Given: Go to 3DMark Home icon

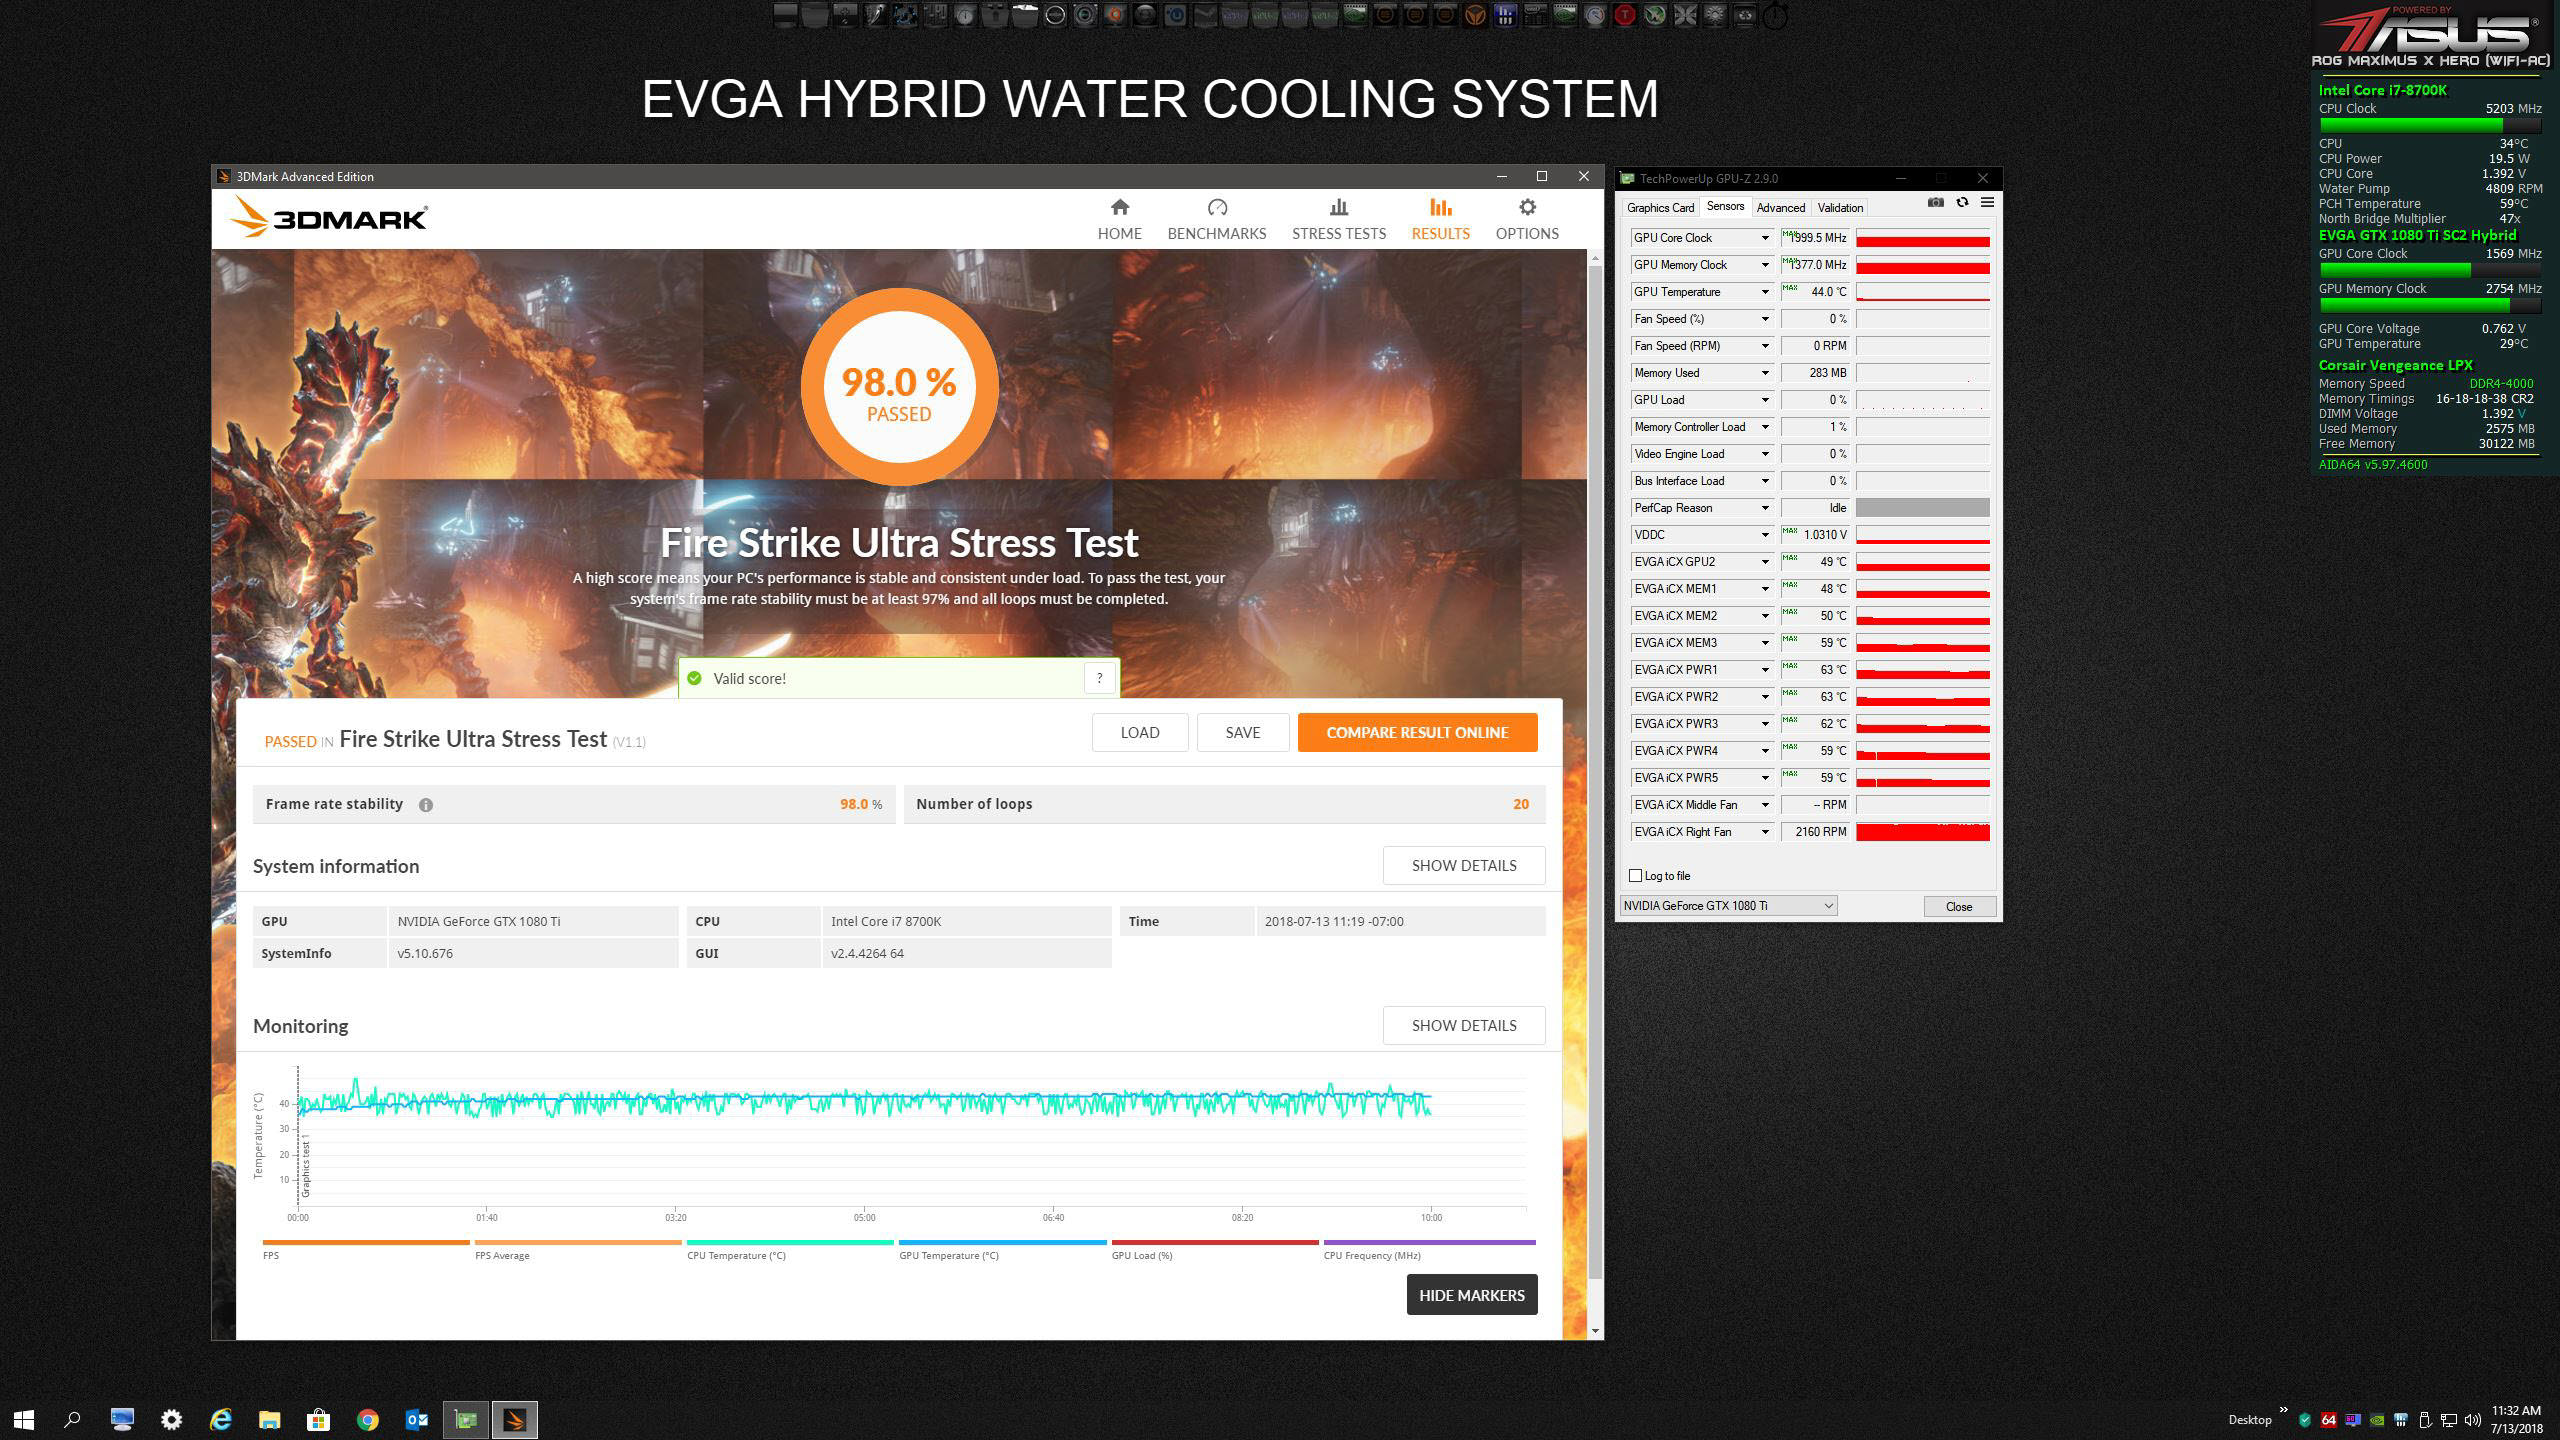Looking at the screenshot, I should pos(1119,208).
